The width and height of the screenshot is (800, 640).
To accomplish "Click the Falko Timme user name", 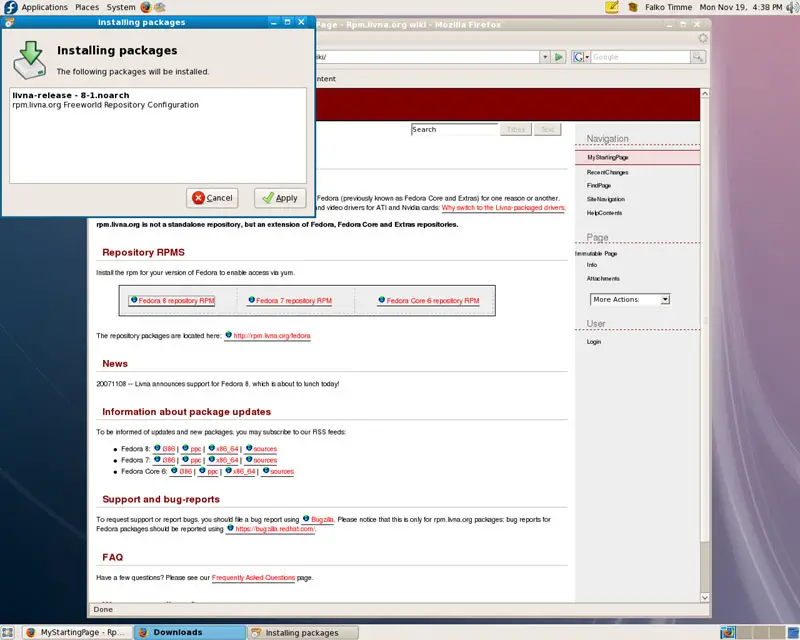I will pyautogui.click(x=668, y=7).
